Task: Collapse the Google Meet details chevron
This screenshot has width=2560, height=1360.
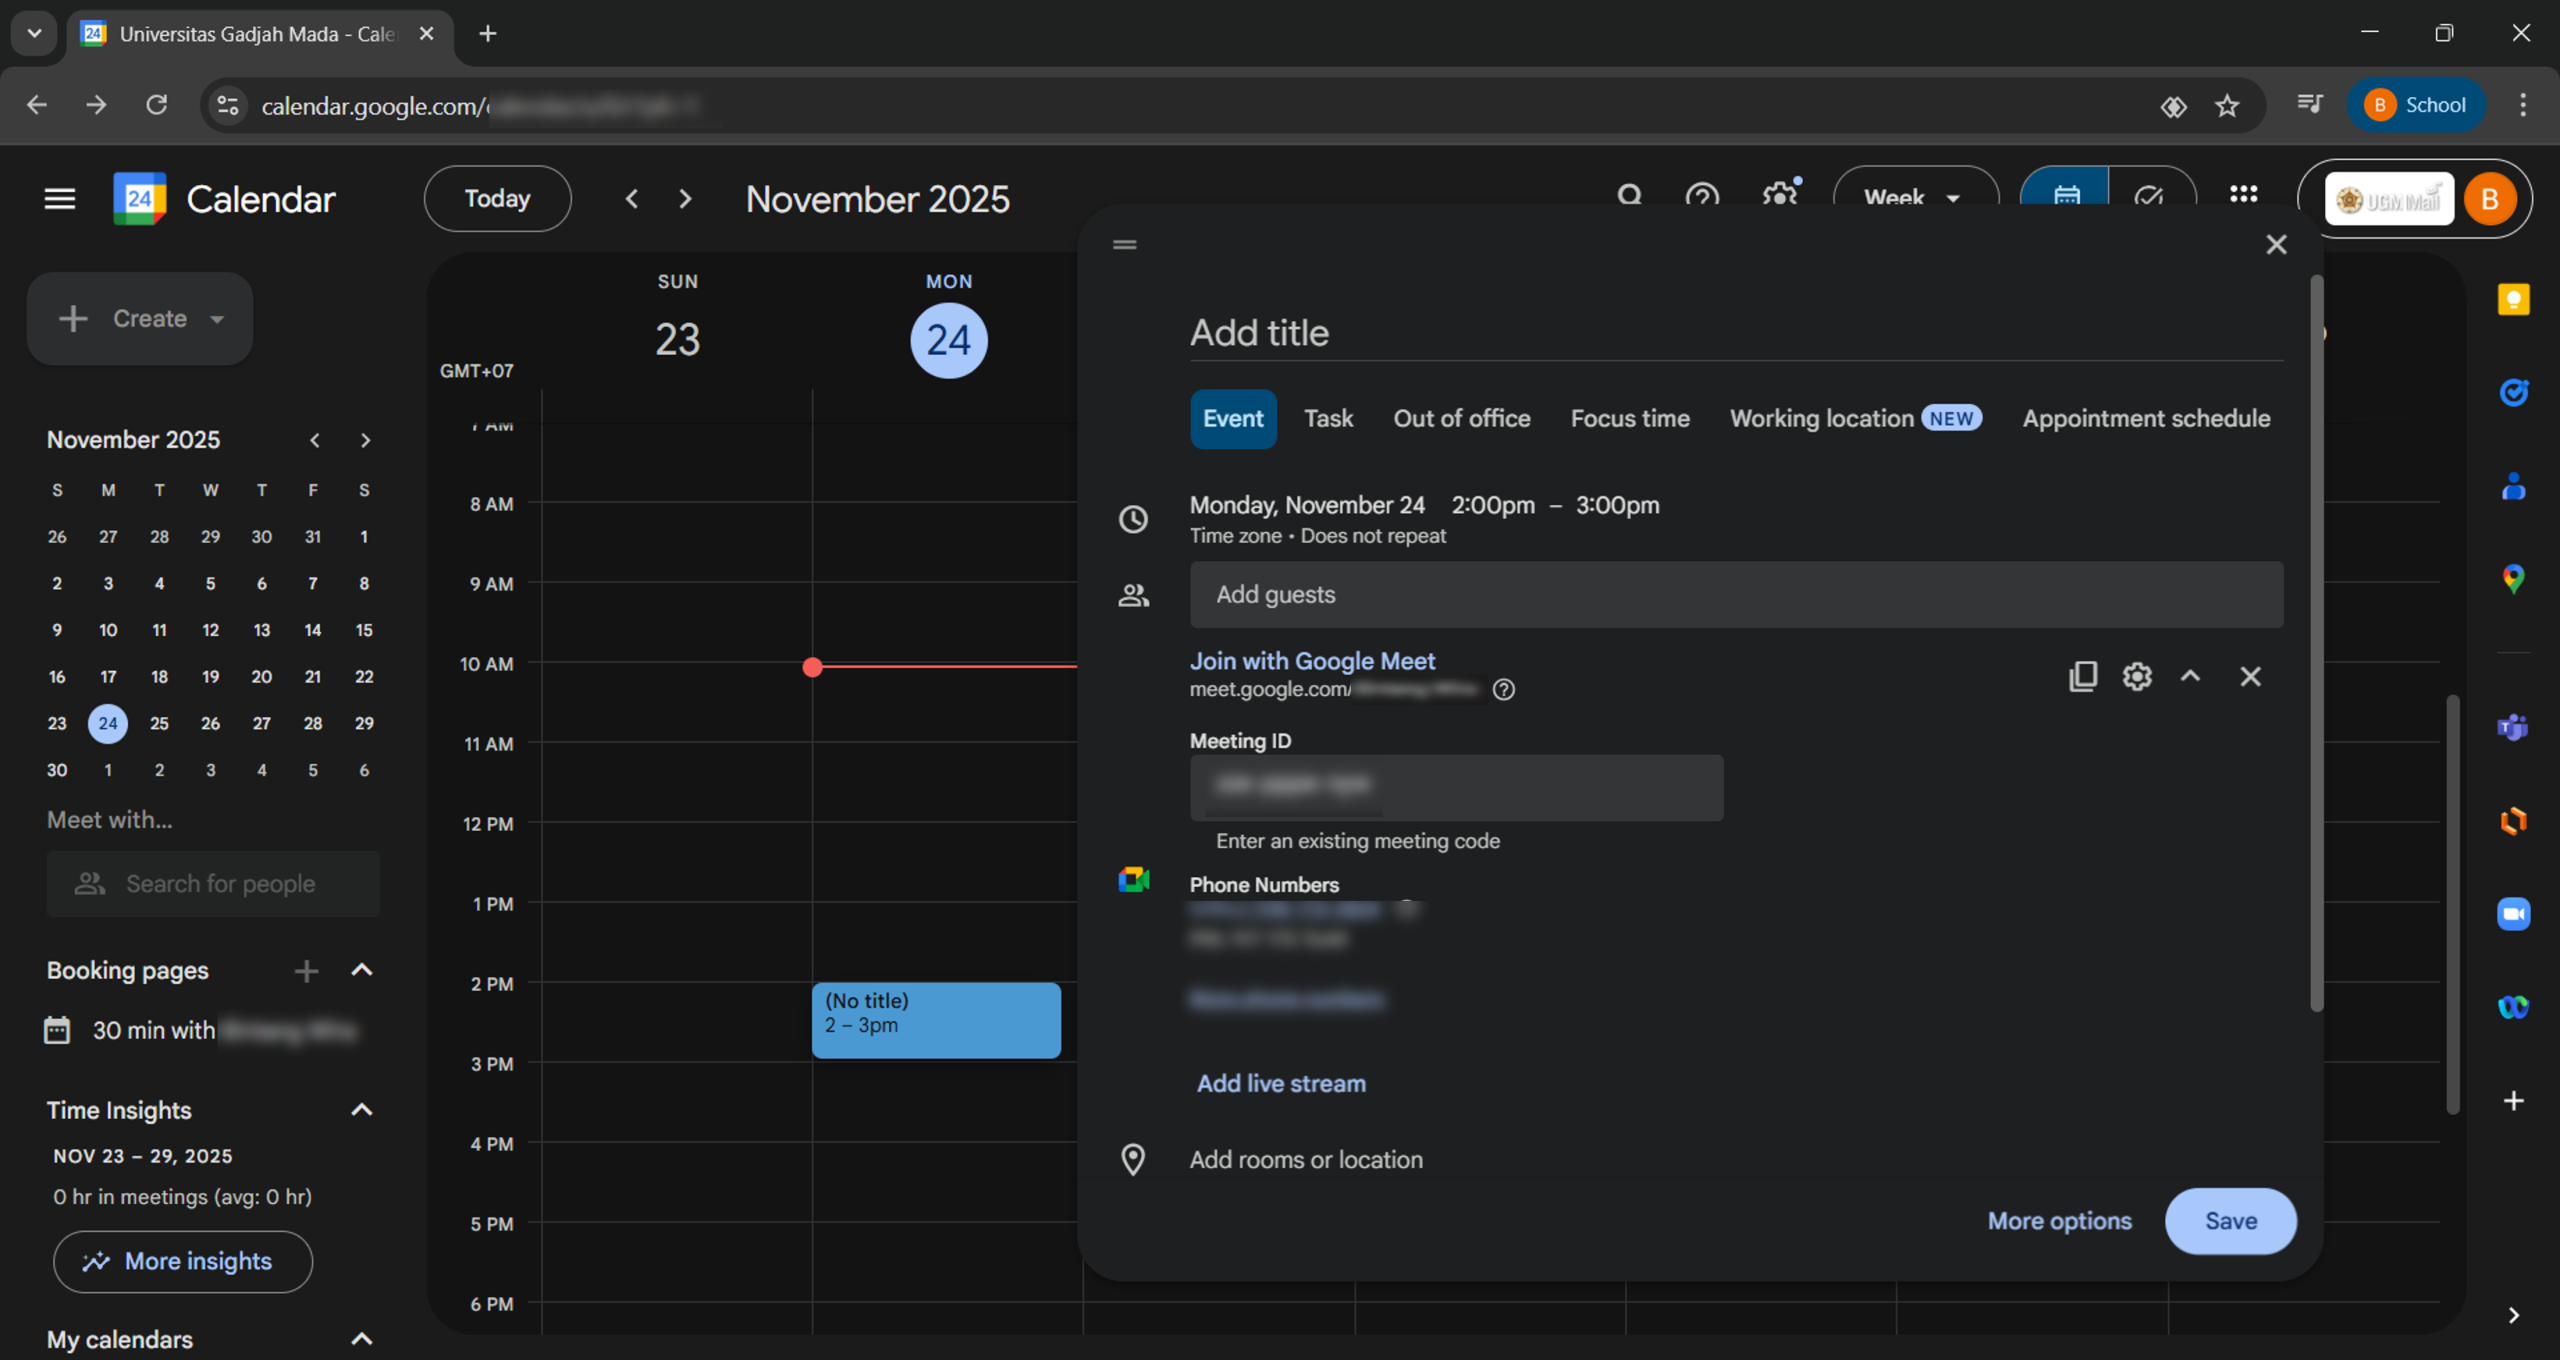Action: 2190,676
